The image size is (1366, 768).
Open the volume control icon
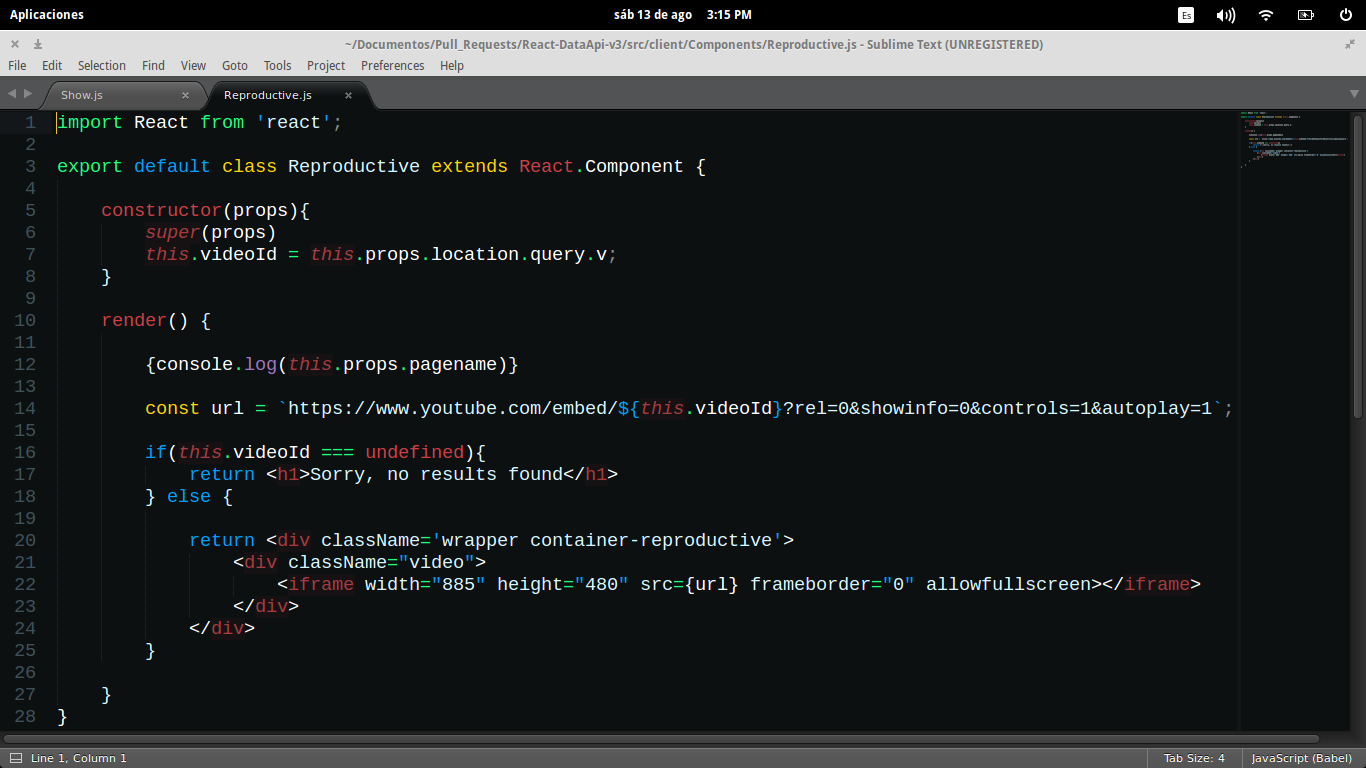click(1226, 15)
